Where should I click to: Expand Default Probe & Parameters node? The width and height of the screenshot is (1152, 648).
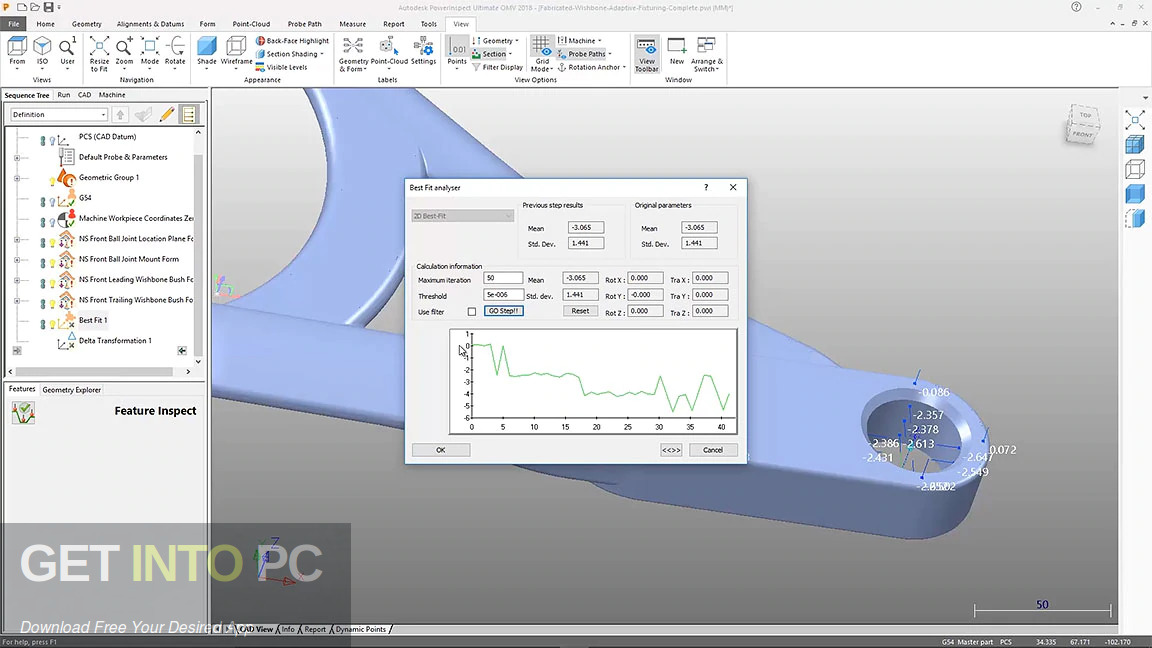(17, 157)
